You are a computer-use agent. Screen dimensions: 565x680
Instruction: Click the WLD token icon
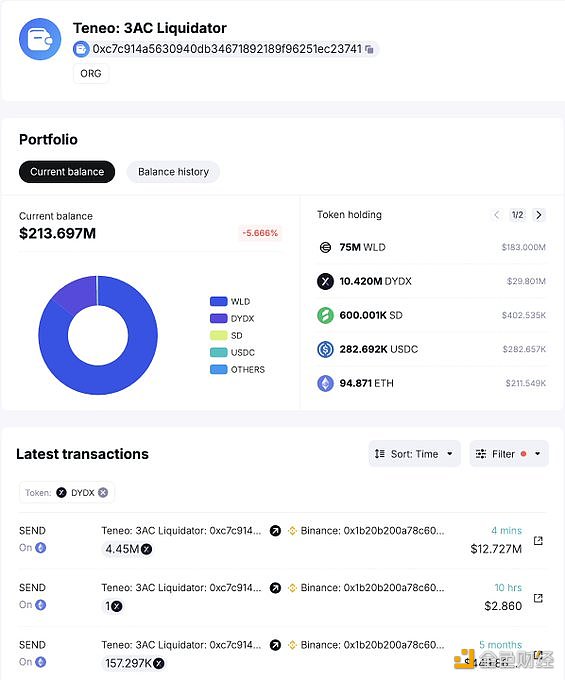pyautogui.click(x=325, y=247)
